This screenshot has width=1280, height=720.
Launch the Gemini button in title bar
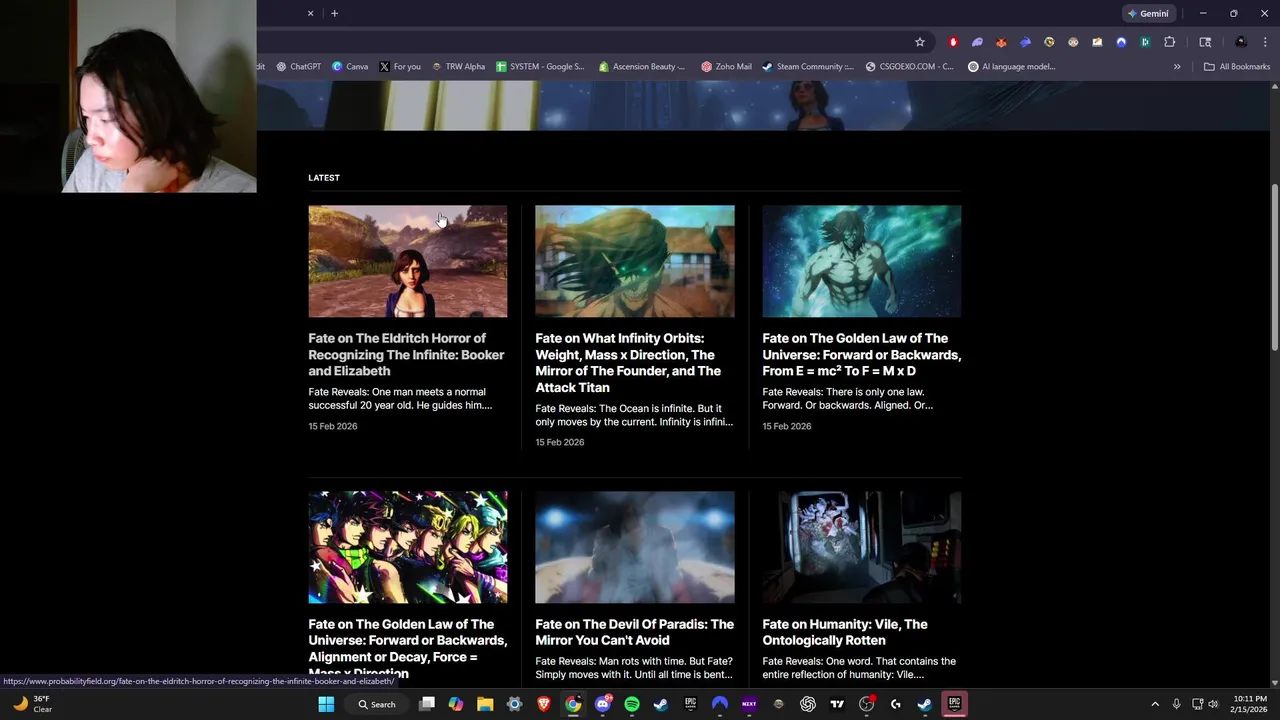coord(1148,14)
